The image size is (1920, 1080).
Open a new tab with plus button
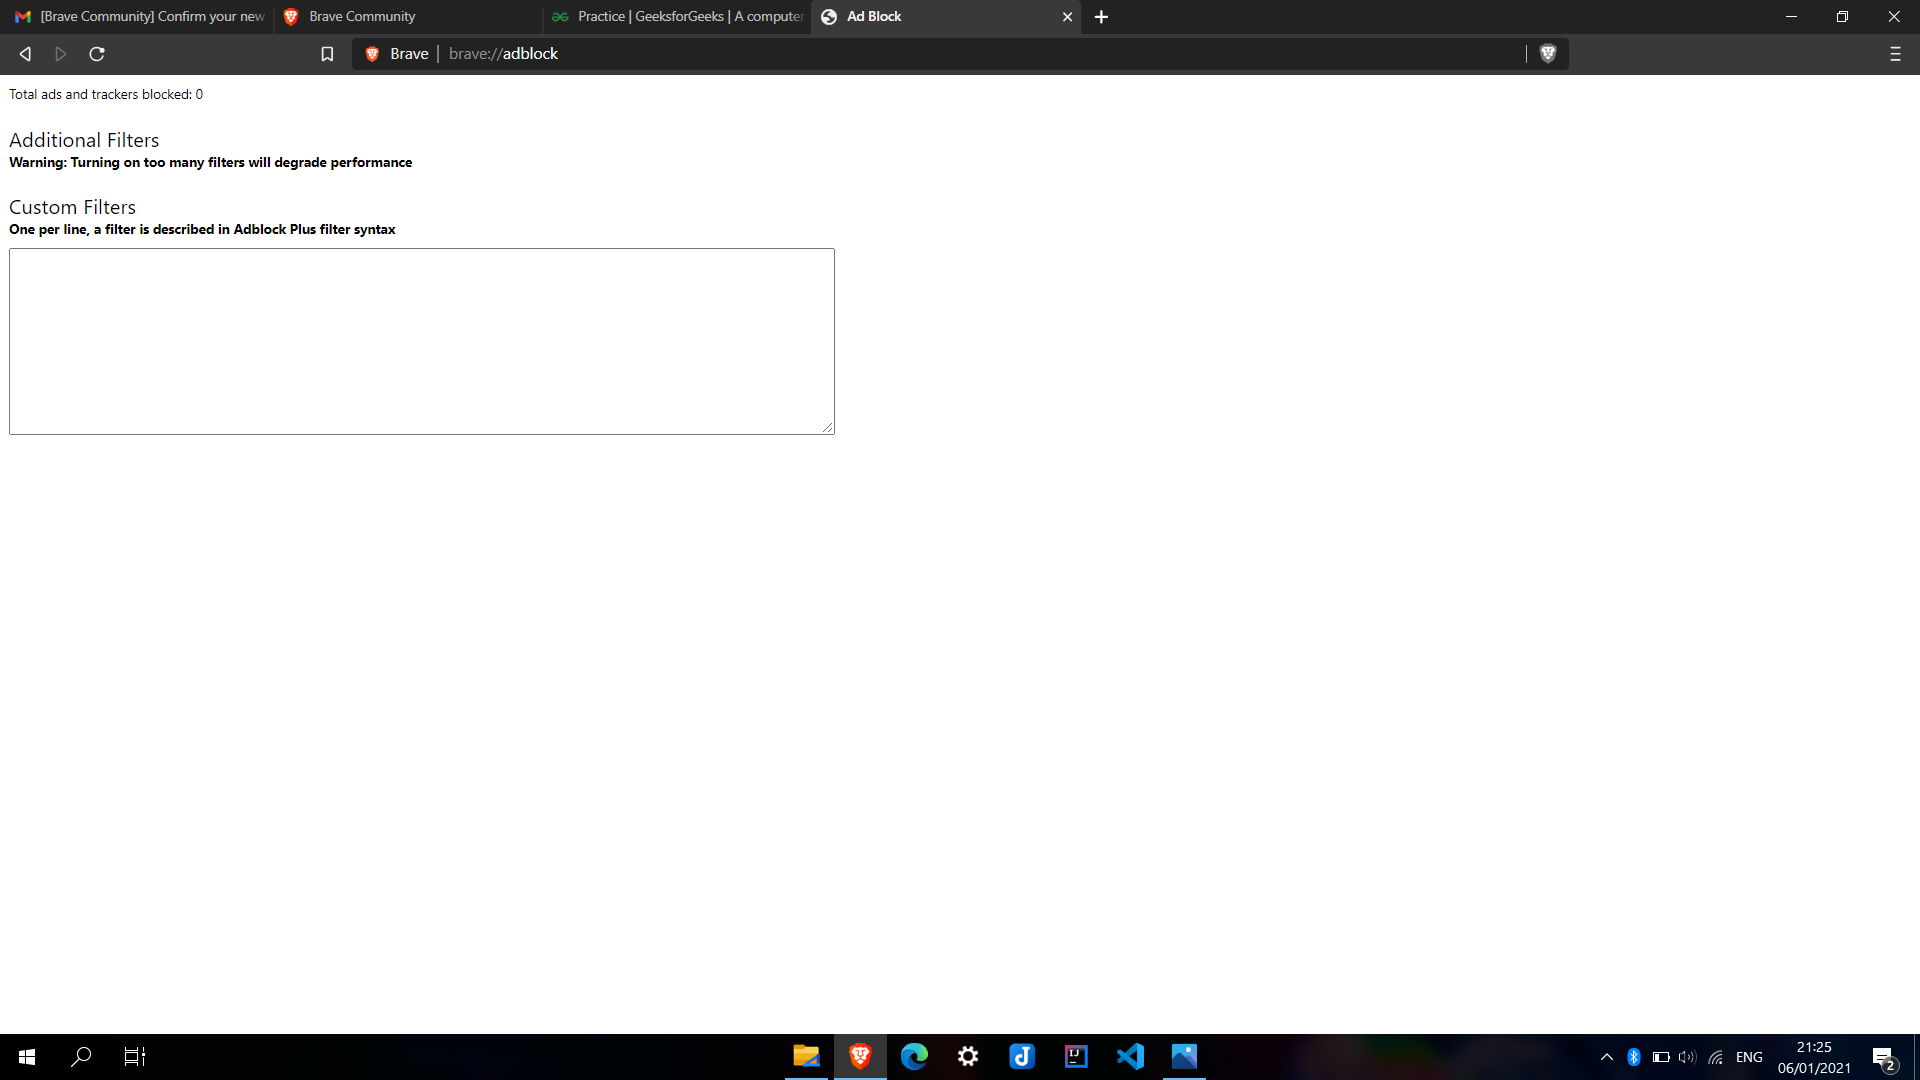(x=1101, y=17)
